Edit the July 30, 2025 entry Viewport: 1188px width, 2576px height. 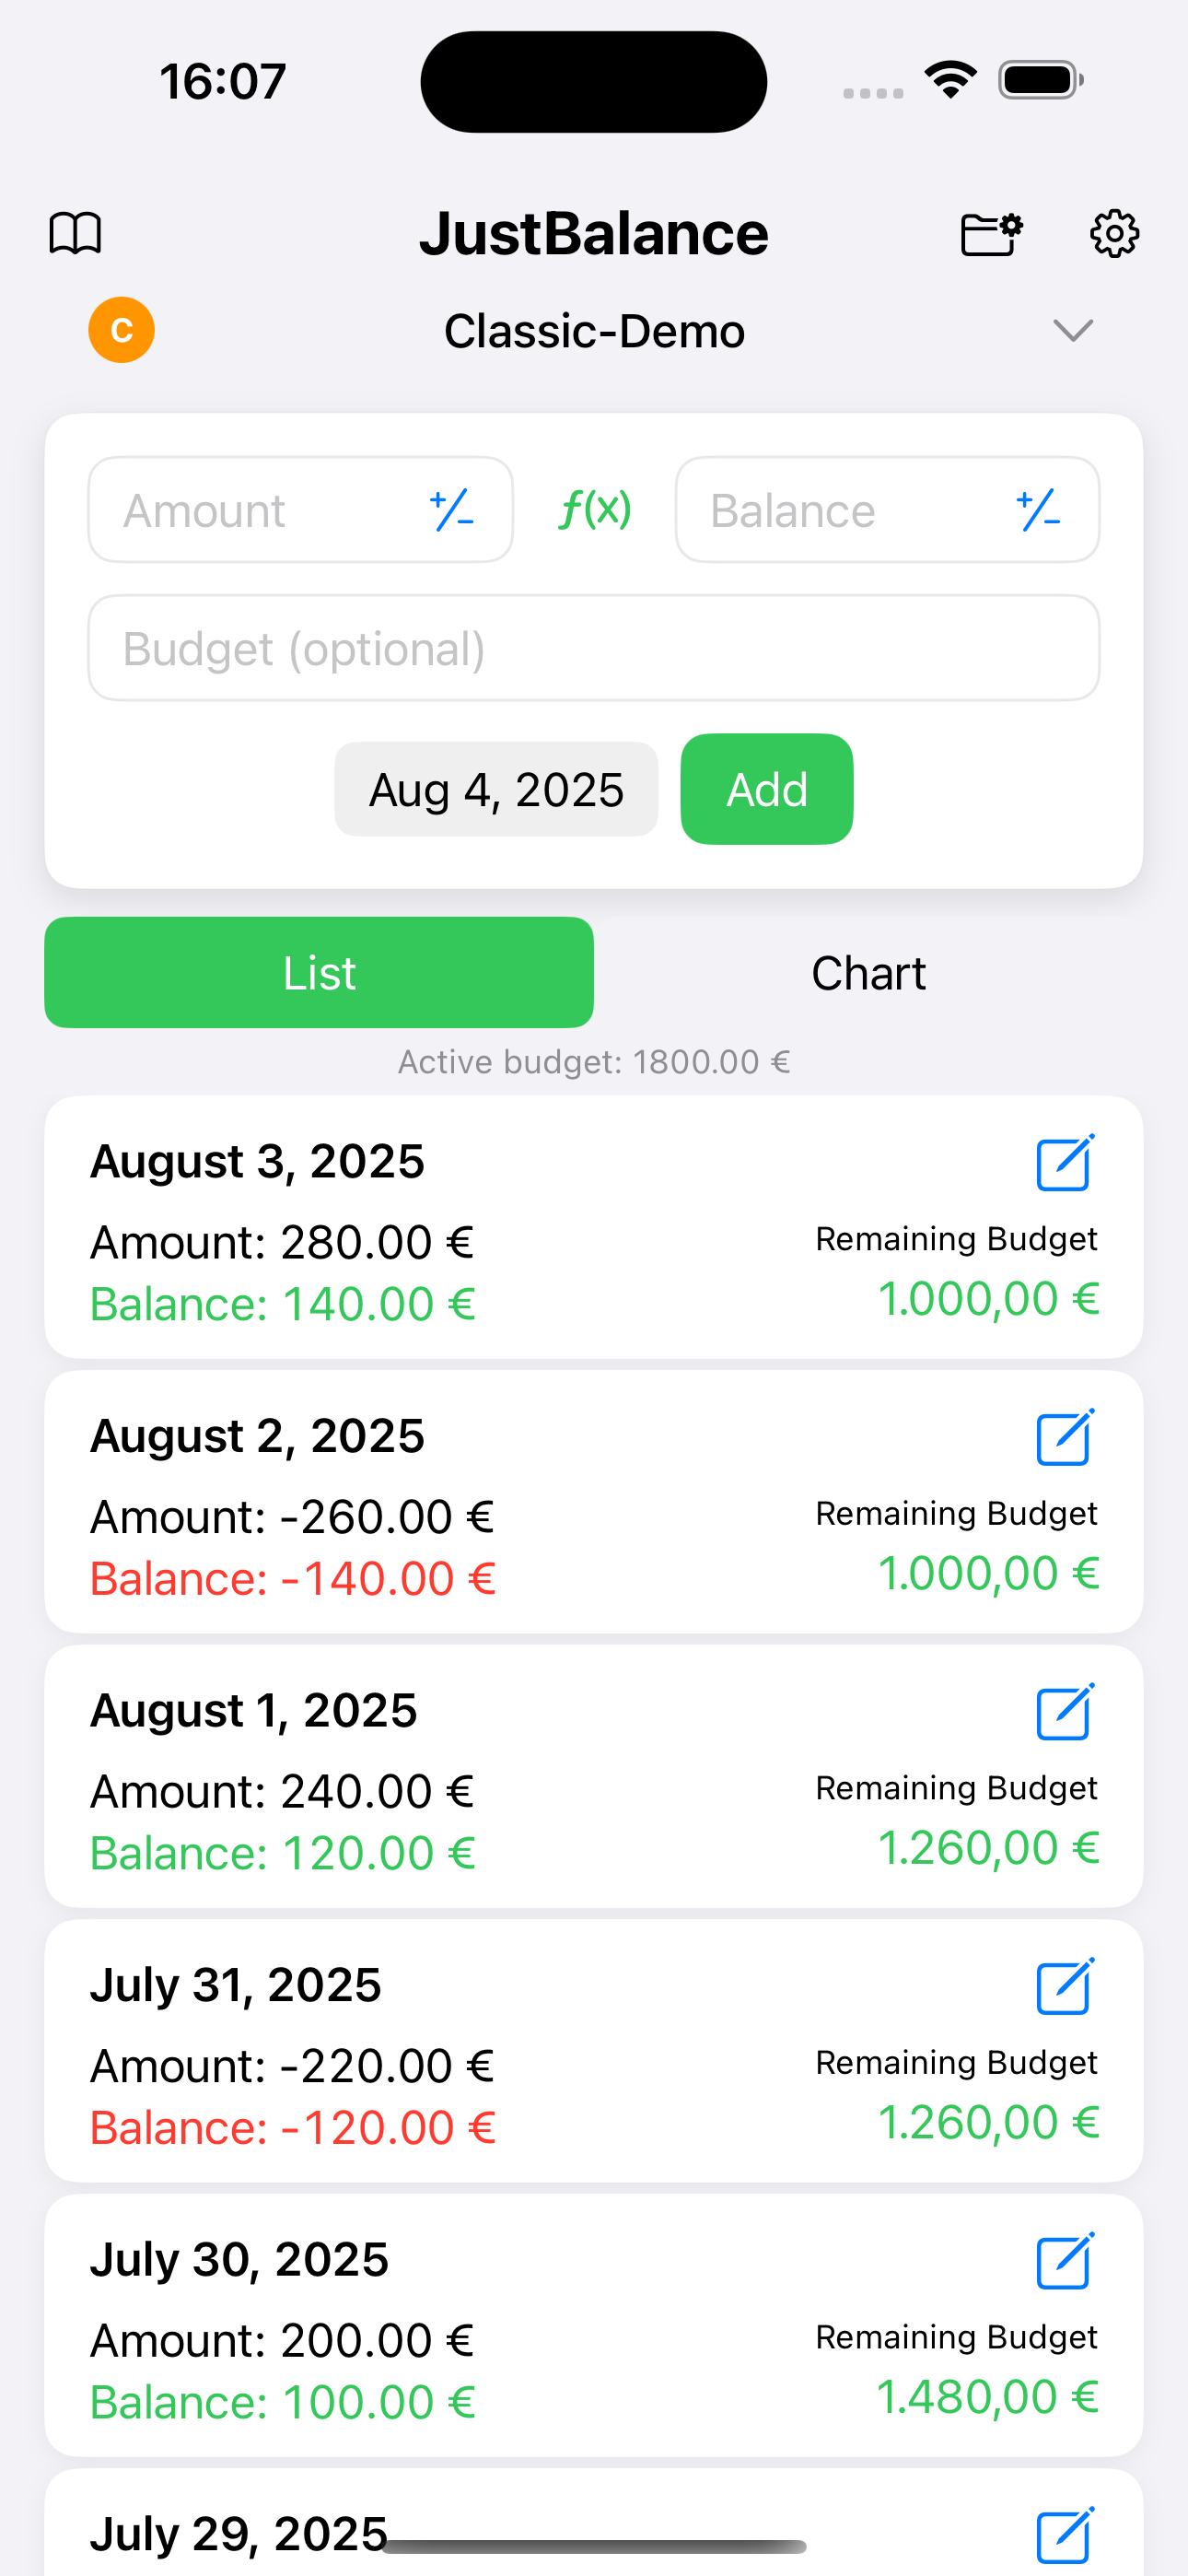tap(1064, 2262)
